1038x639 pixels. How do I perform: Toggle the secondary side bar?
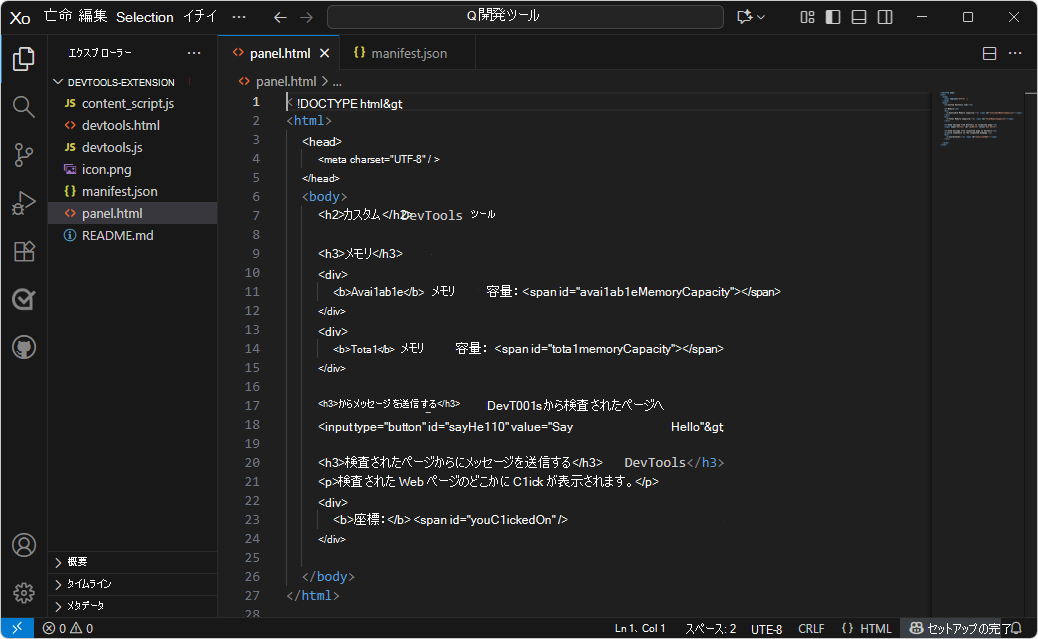(884, 17)
